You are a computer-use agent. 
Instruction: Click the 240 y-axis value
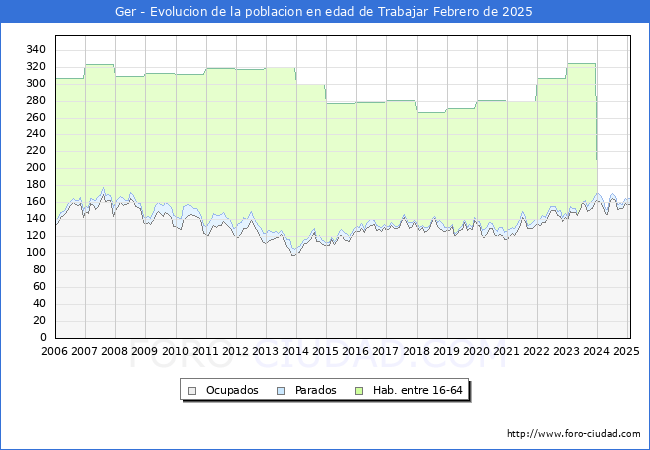coord(36,133)
